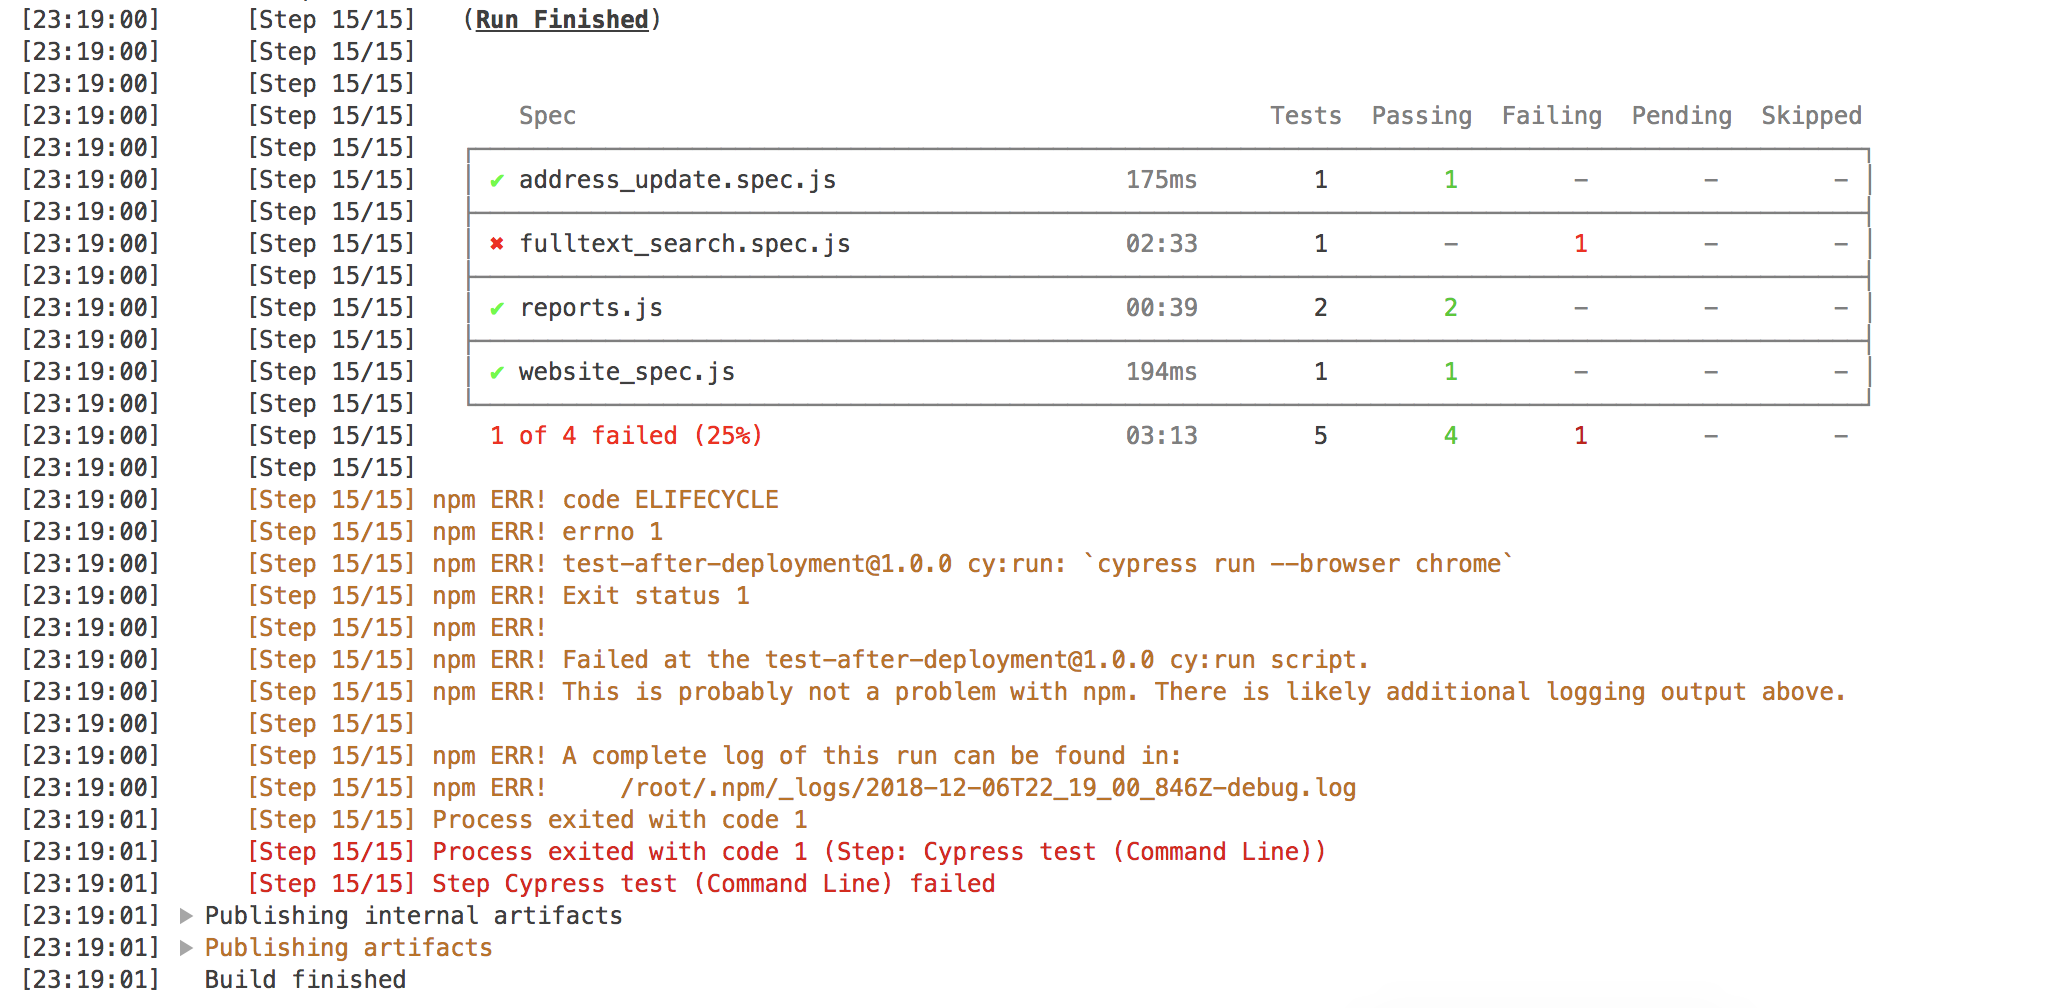Click the green total passing count 4

(1451, 436)
